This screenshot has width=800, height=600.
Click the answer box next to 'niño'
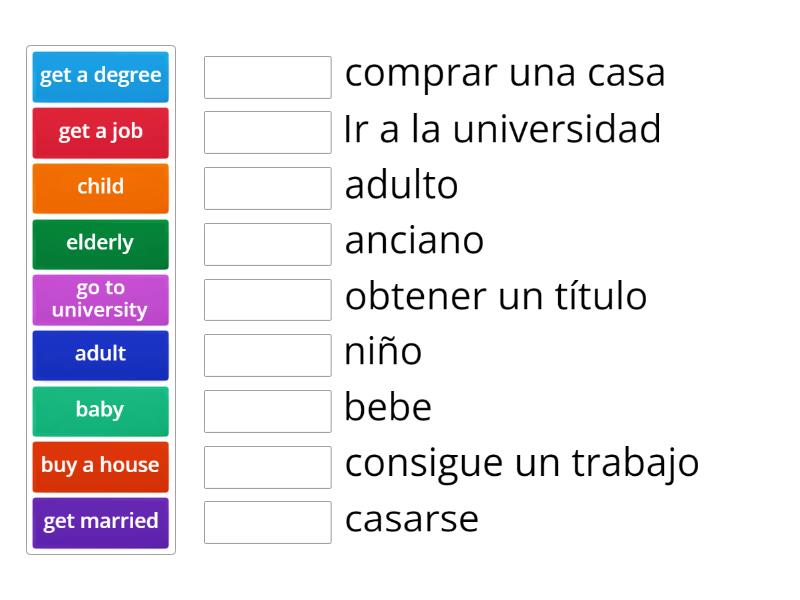(267, 353)
